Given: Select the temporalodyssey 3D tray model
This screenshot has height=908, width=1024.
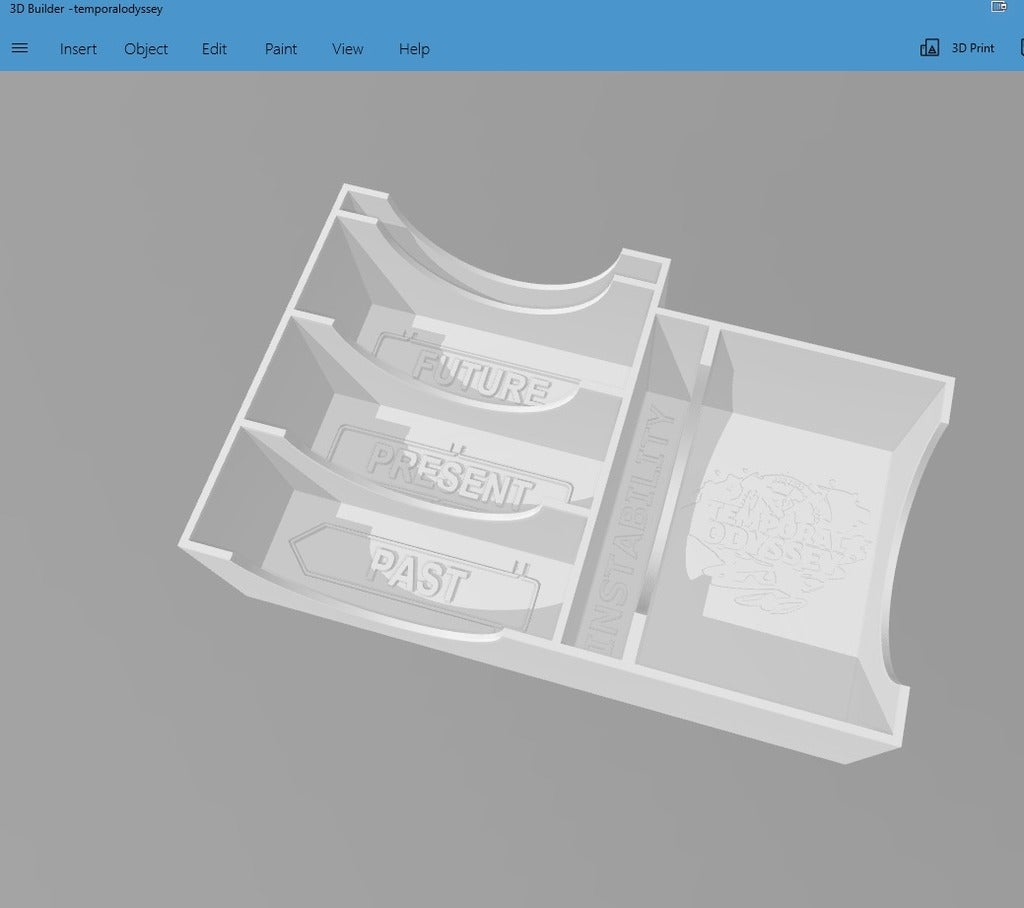Looking at the screenshot, I should coord(567,475).
